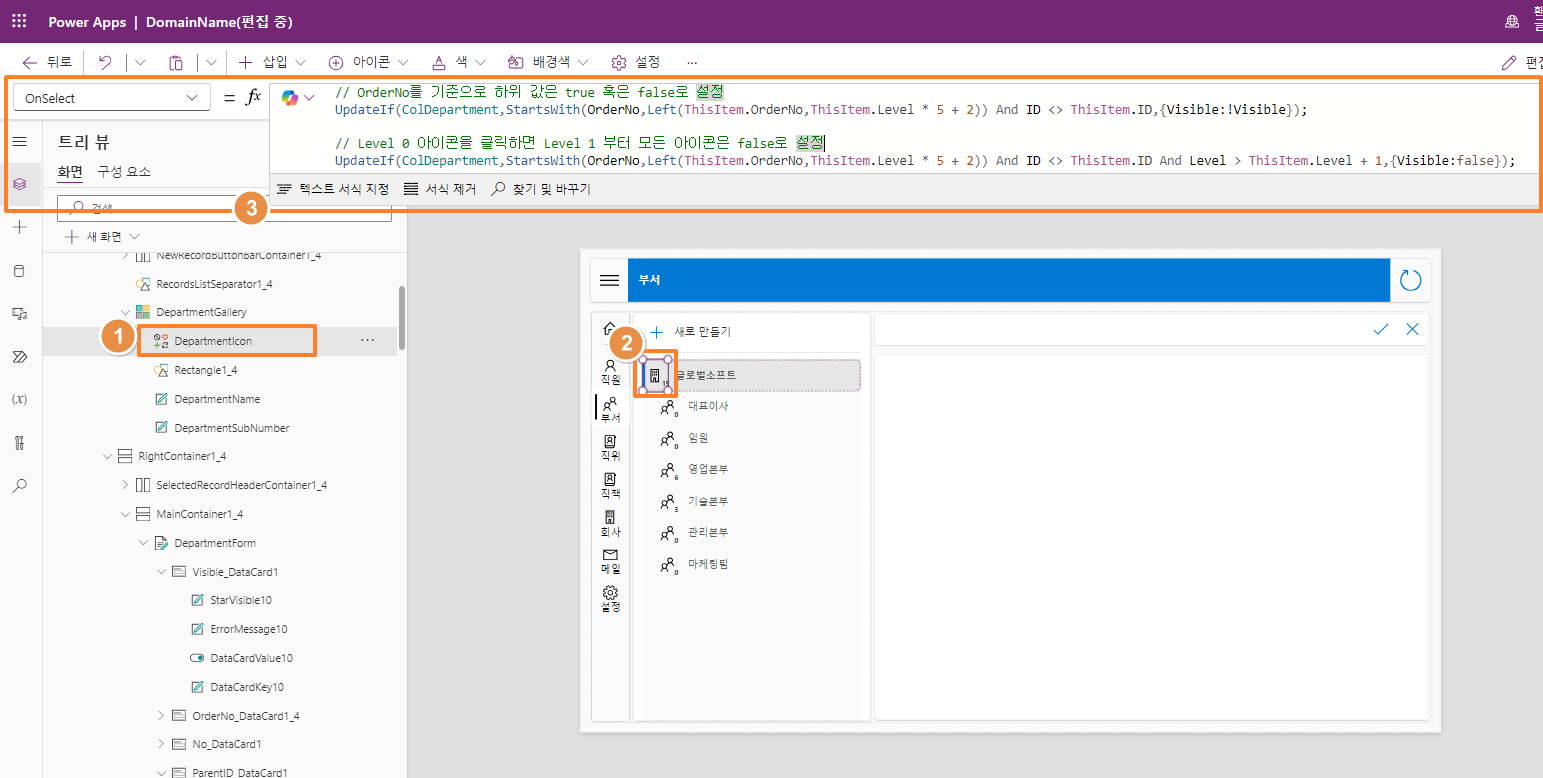Open the Variables (x) icon in left rail
Viewport: 1543px width, 778px height.
point(19,400)
